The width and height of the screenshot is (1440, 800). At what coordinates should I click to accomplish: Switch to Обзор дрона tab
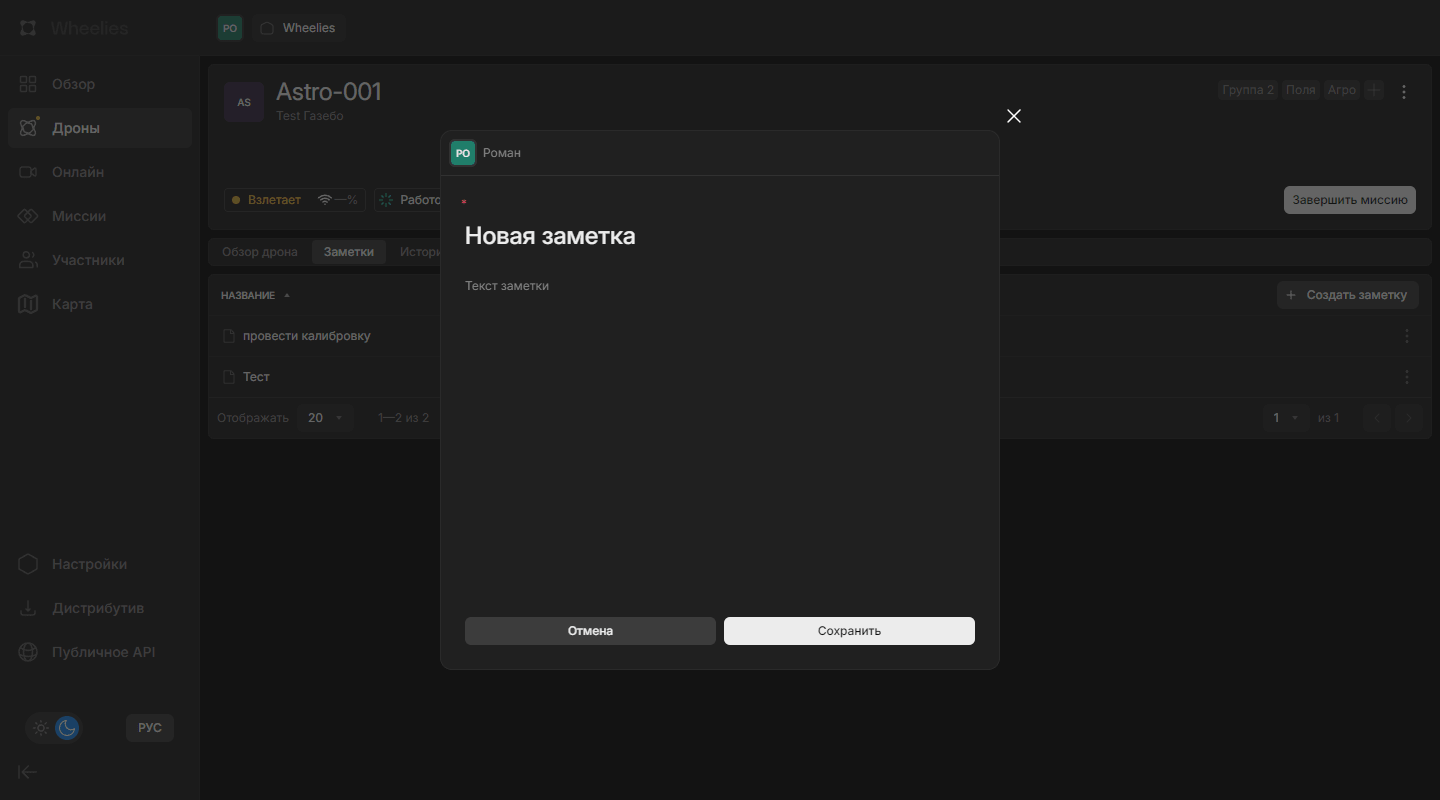pos(260,252)
